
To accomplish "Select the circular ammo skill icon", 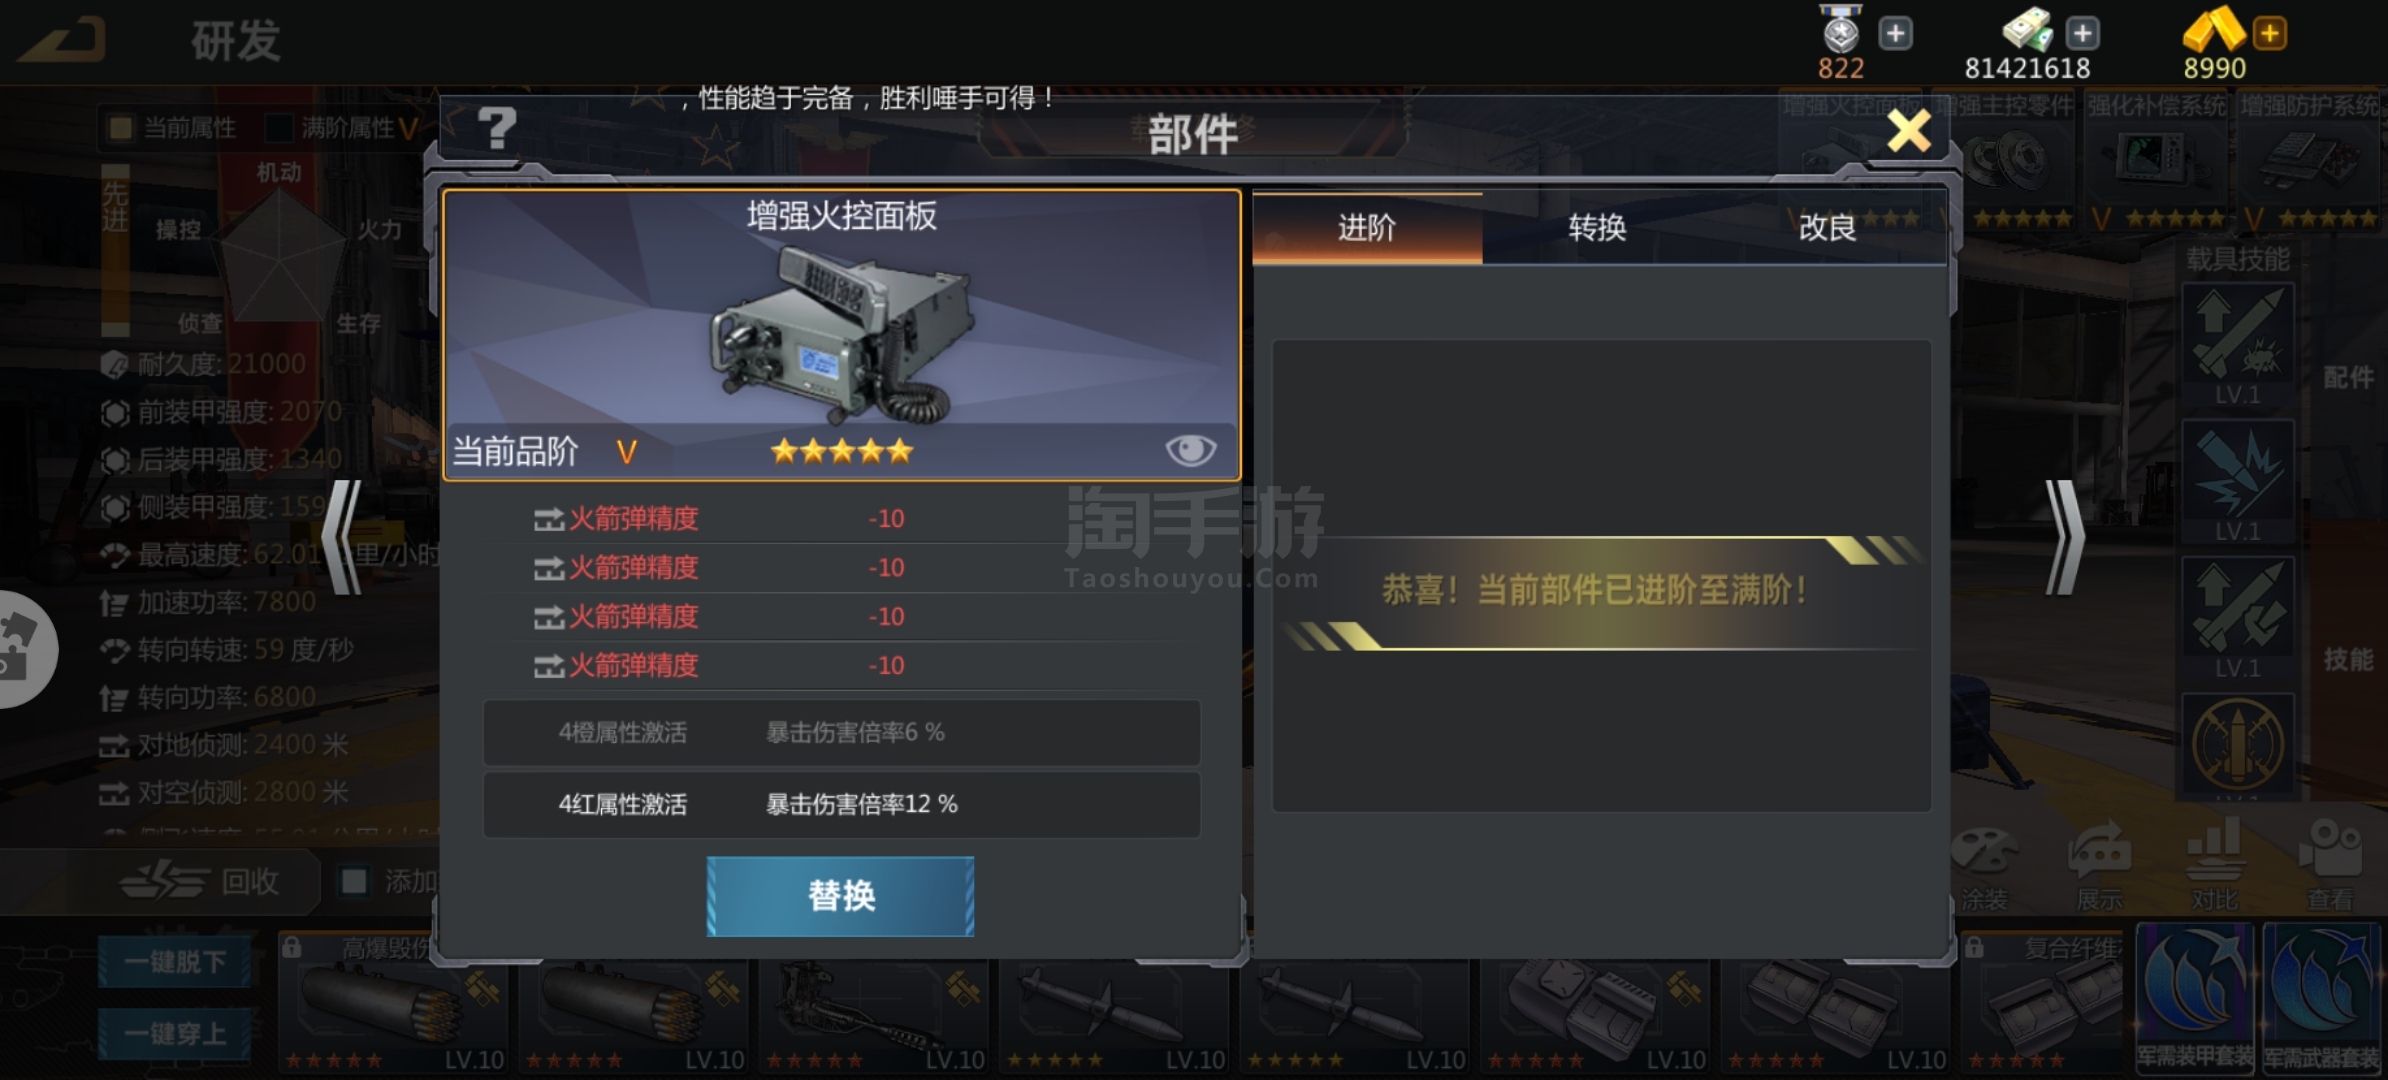I will [x=2238, y=745].
